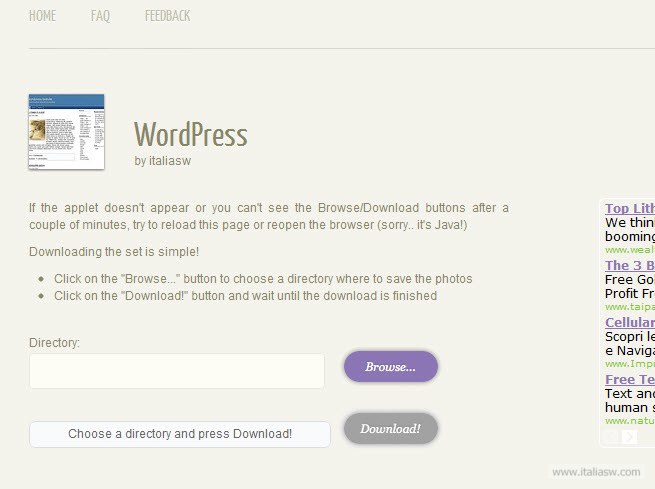This screenshot has width=655, height=489.
Task: Open the FEEDBACK page
Action: pyautogui.click(x=167, y=16)
